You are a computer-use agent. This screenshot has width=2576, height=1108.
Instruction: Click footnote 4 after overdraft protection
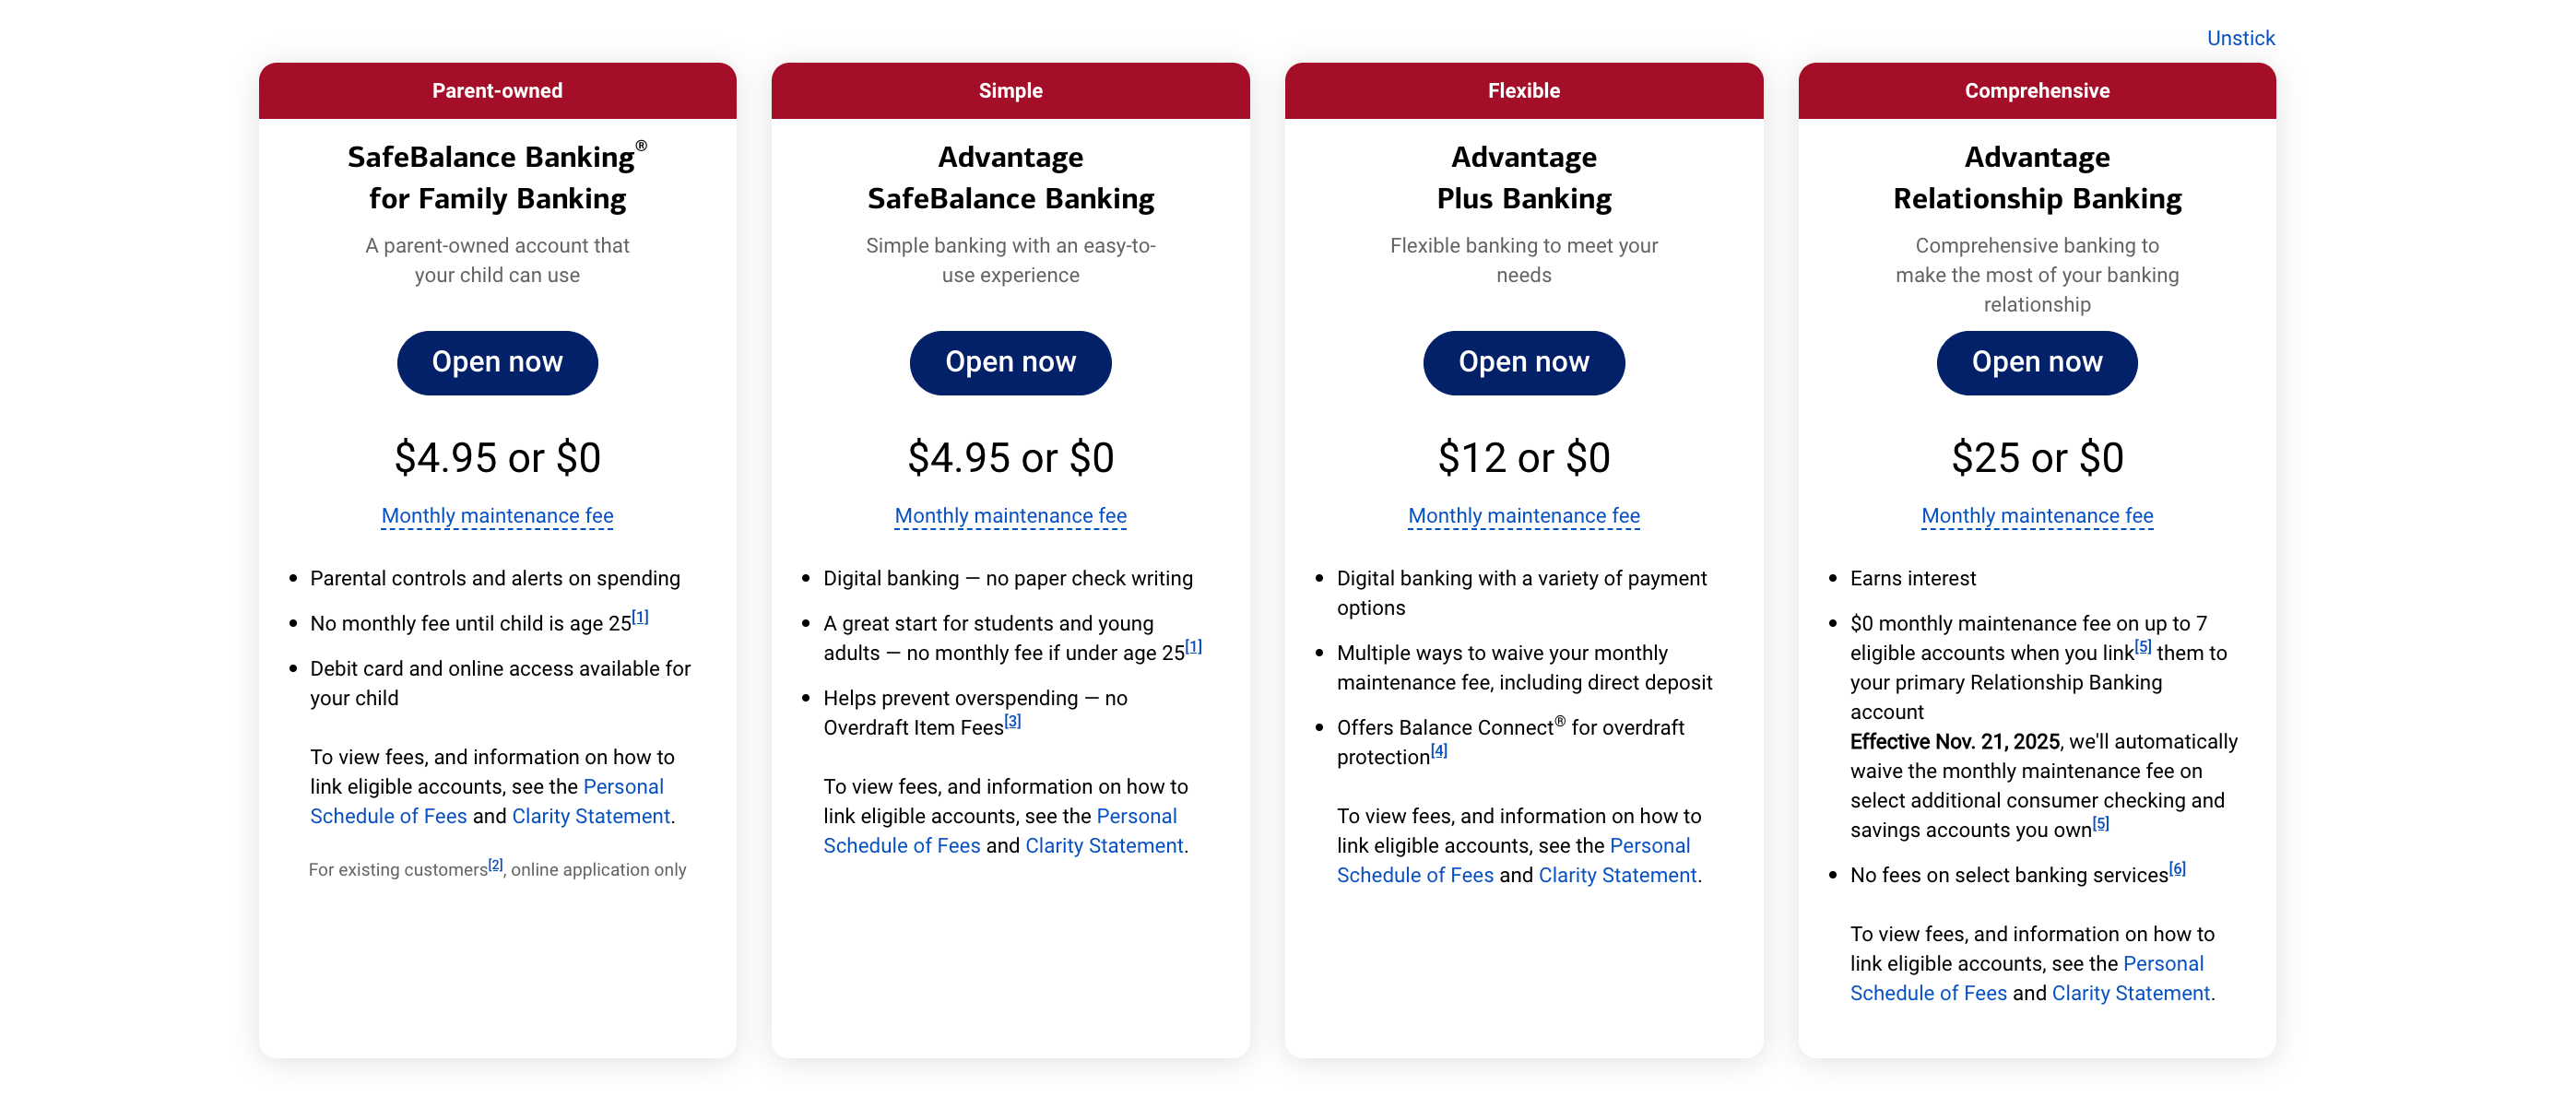coord(1438,751)
